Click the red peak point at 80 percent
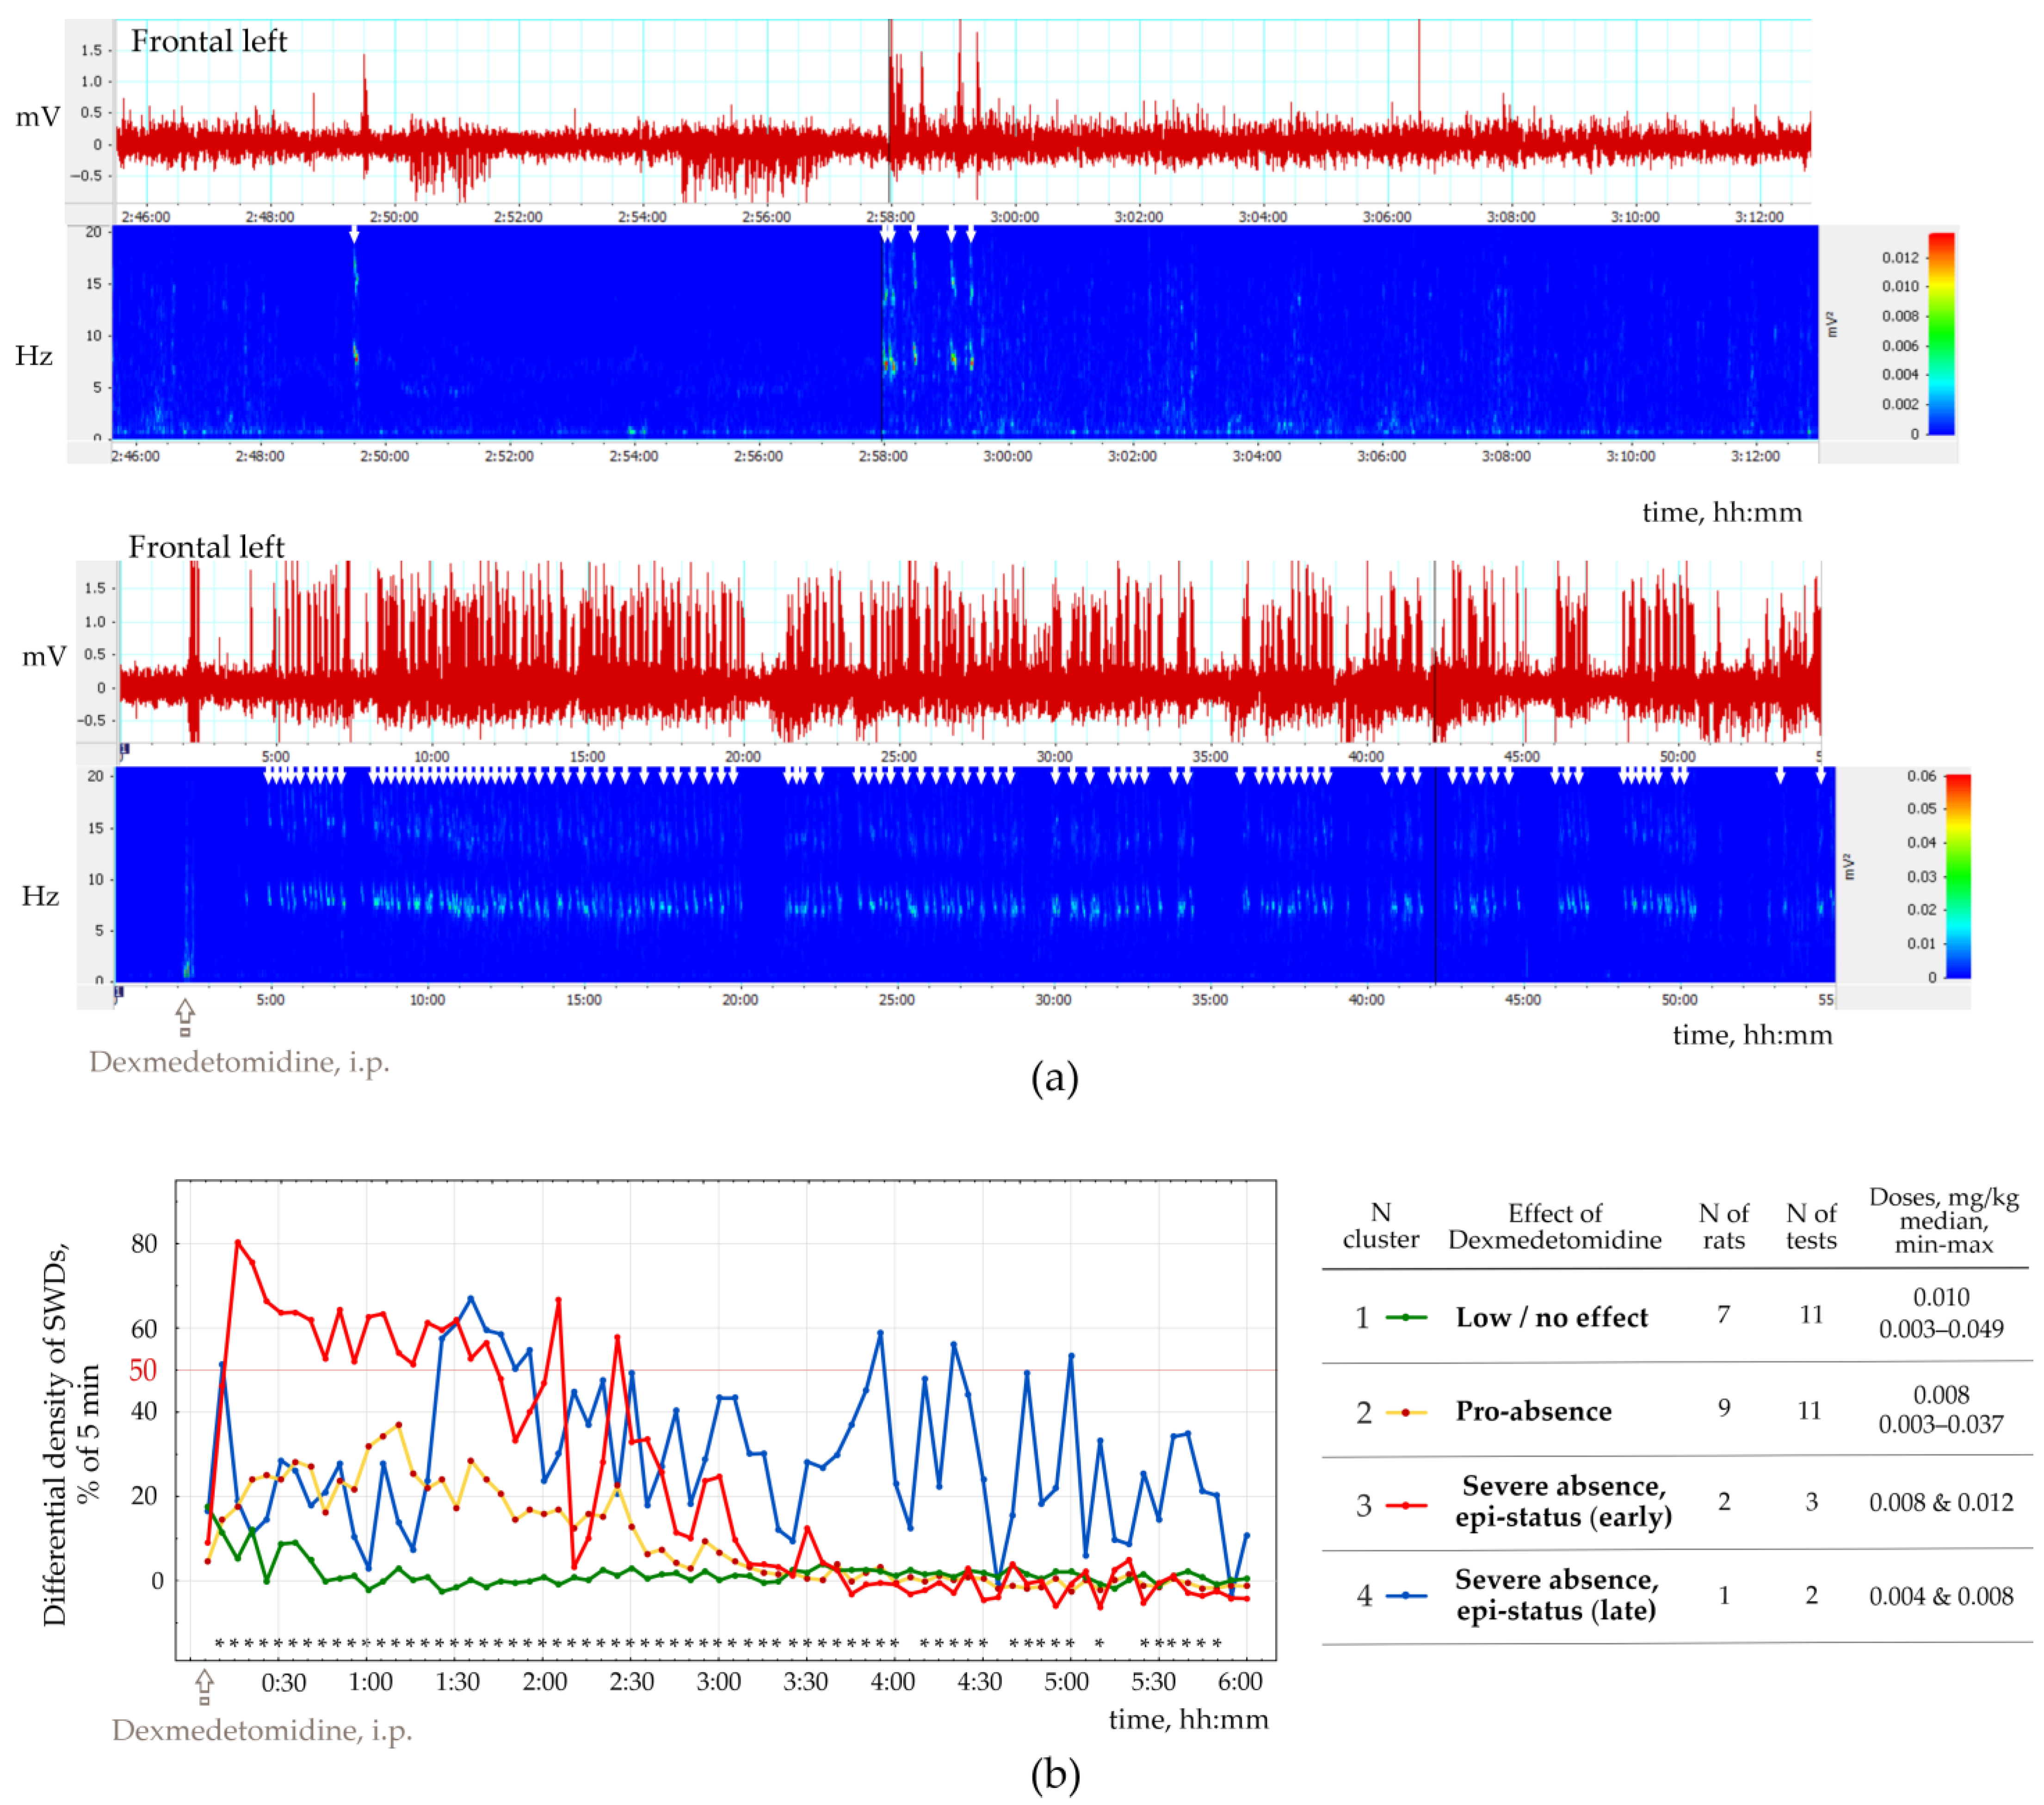Screen dimensions: 2044x1805 coord(238,1242)
